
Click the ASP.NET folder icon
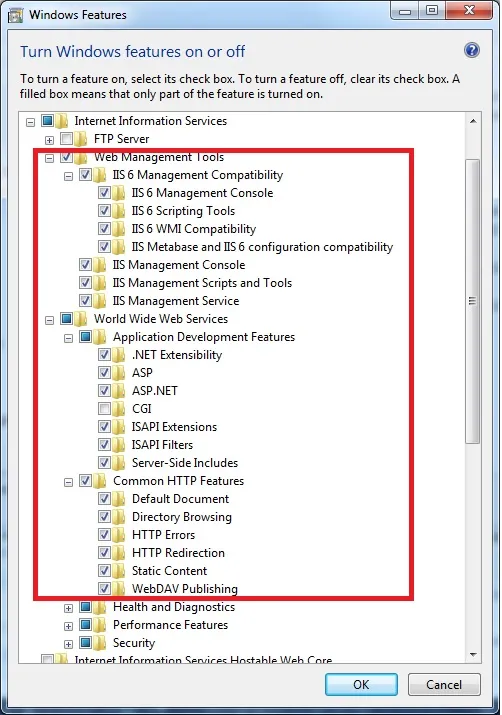click(x=119, y=390)
